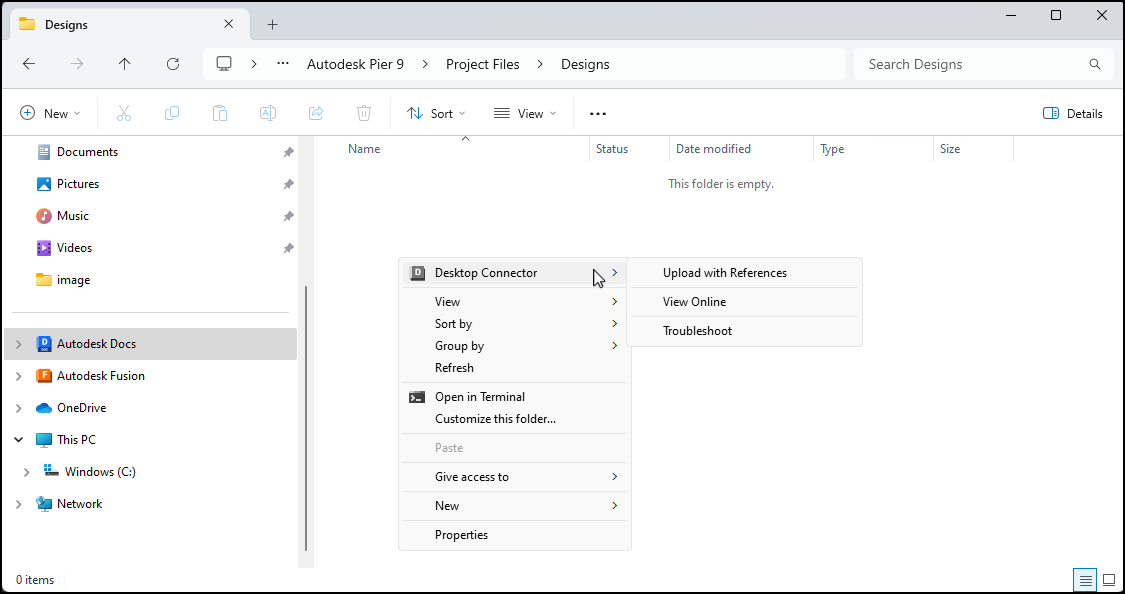Go up one folder level
1125x594 pixels.
point(124,64)
